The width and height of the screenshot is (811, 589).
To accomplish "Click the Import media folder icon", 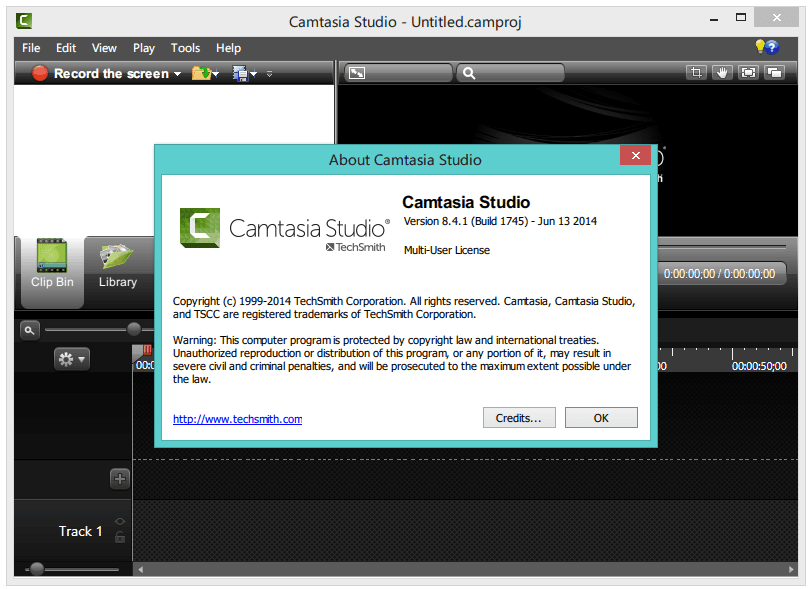I will point(201,73).
